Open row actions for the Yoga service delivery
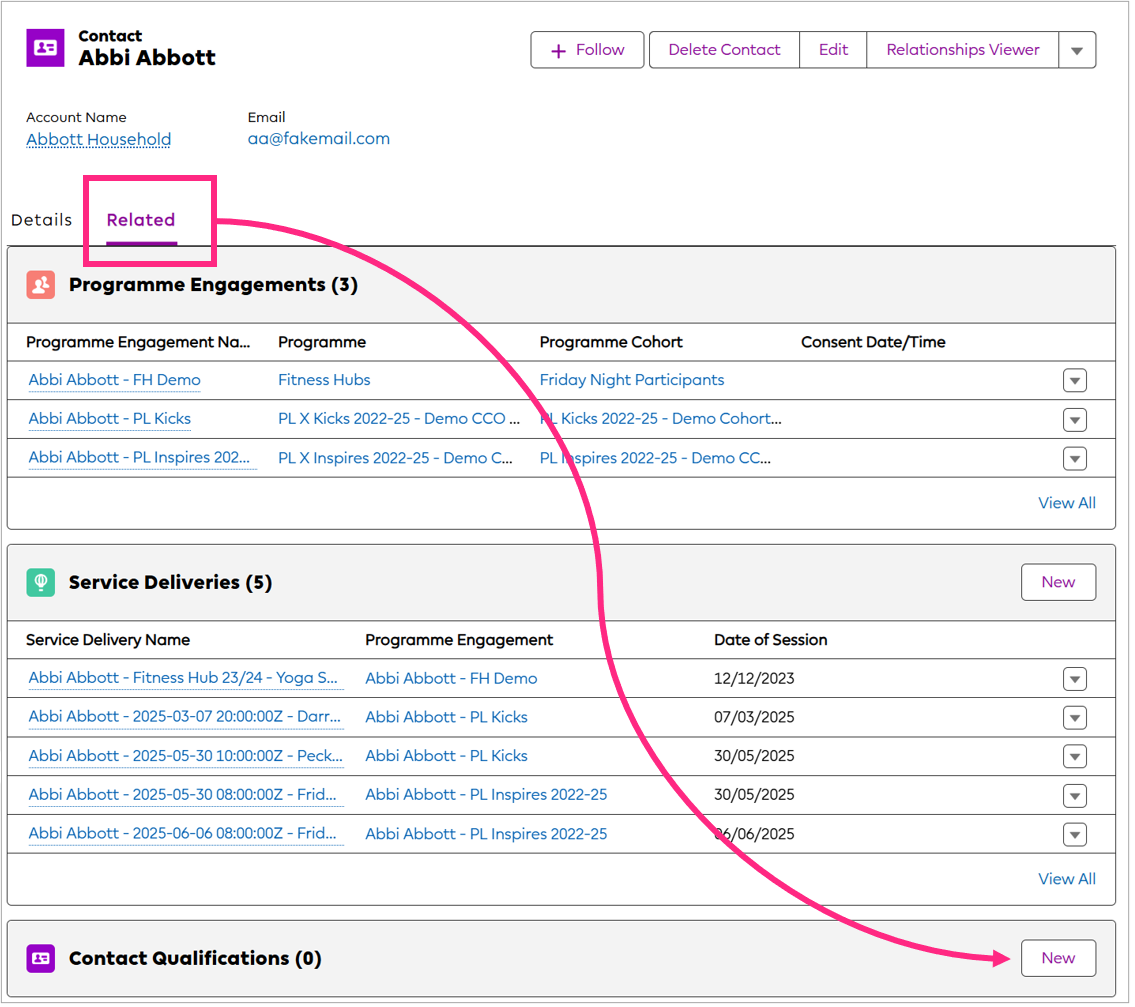The height and width of the screenshot is (1007, 1135). [x=1074, y=678]
